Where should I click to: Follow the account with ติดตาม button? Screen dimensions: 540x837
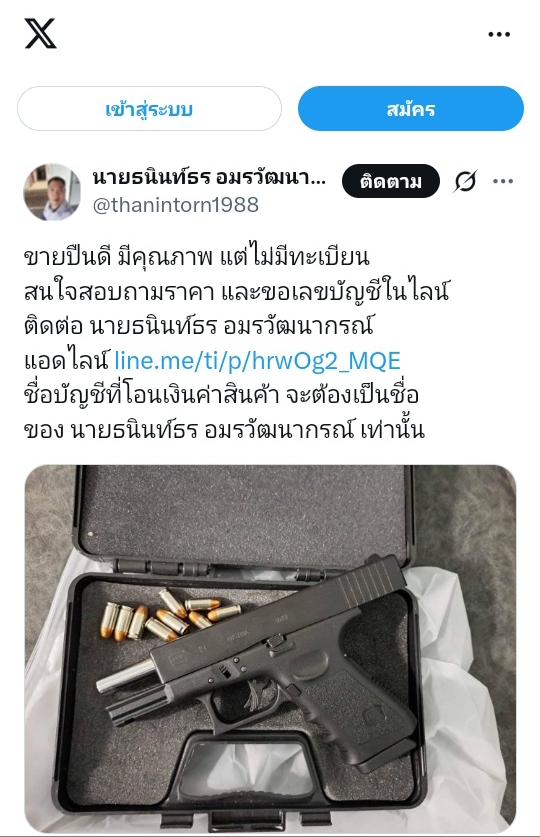coord(391,181)
